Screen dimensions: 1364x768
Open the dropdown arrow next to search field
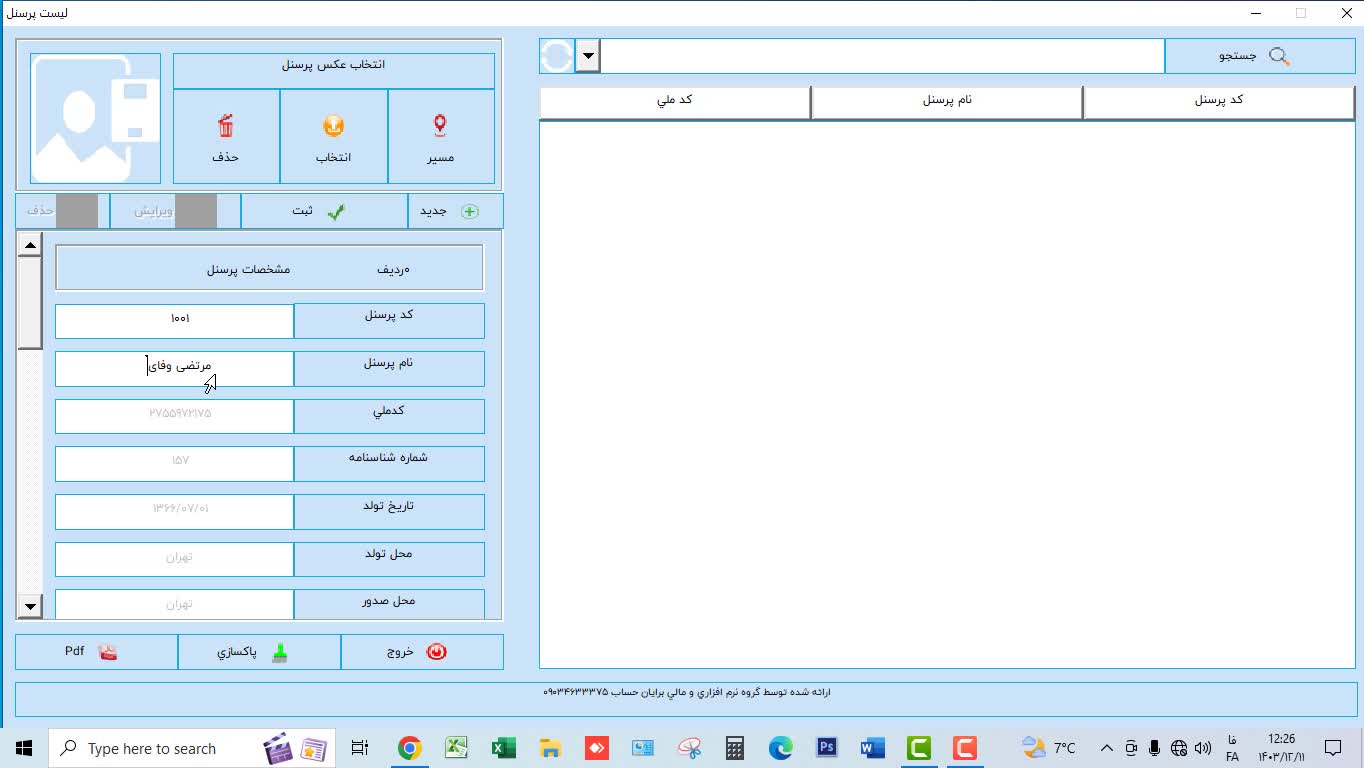588,56
